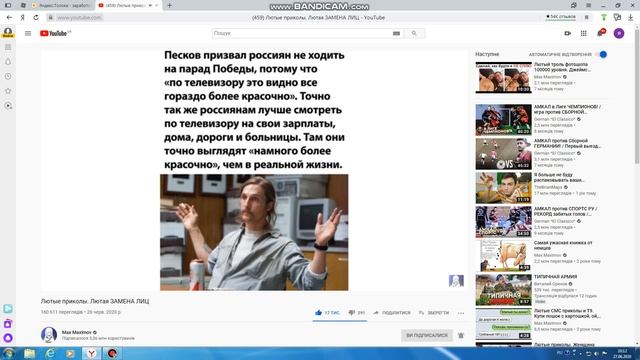Click the 54K отзывов reviews link
The width and height of the screenshot is (640, 360).
point(561,17)
